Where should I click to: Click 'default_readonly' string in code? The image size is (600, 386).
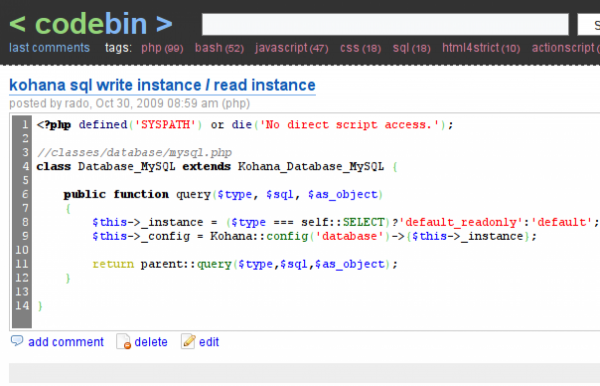point(461,222)
